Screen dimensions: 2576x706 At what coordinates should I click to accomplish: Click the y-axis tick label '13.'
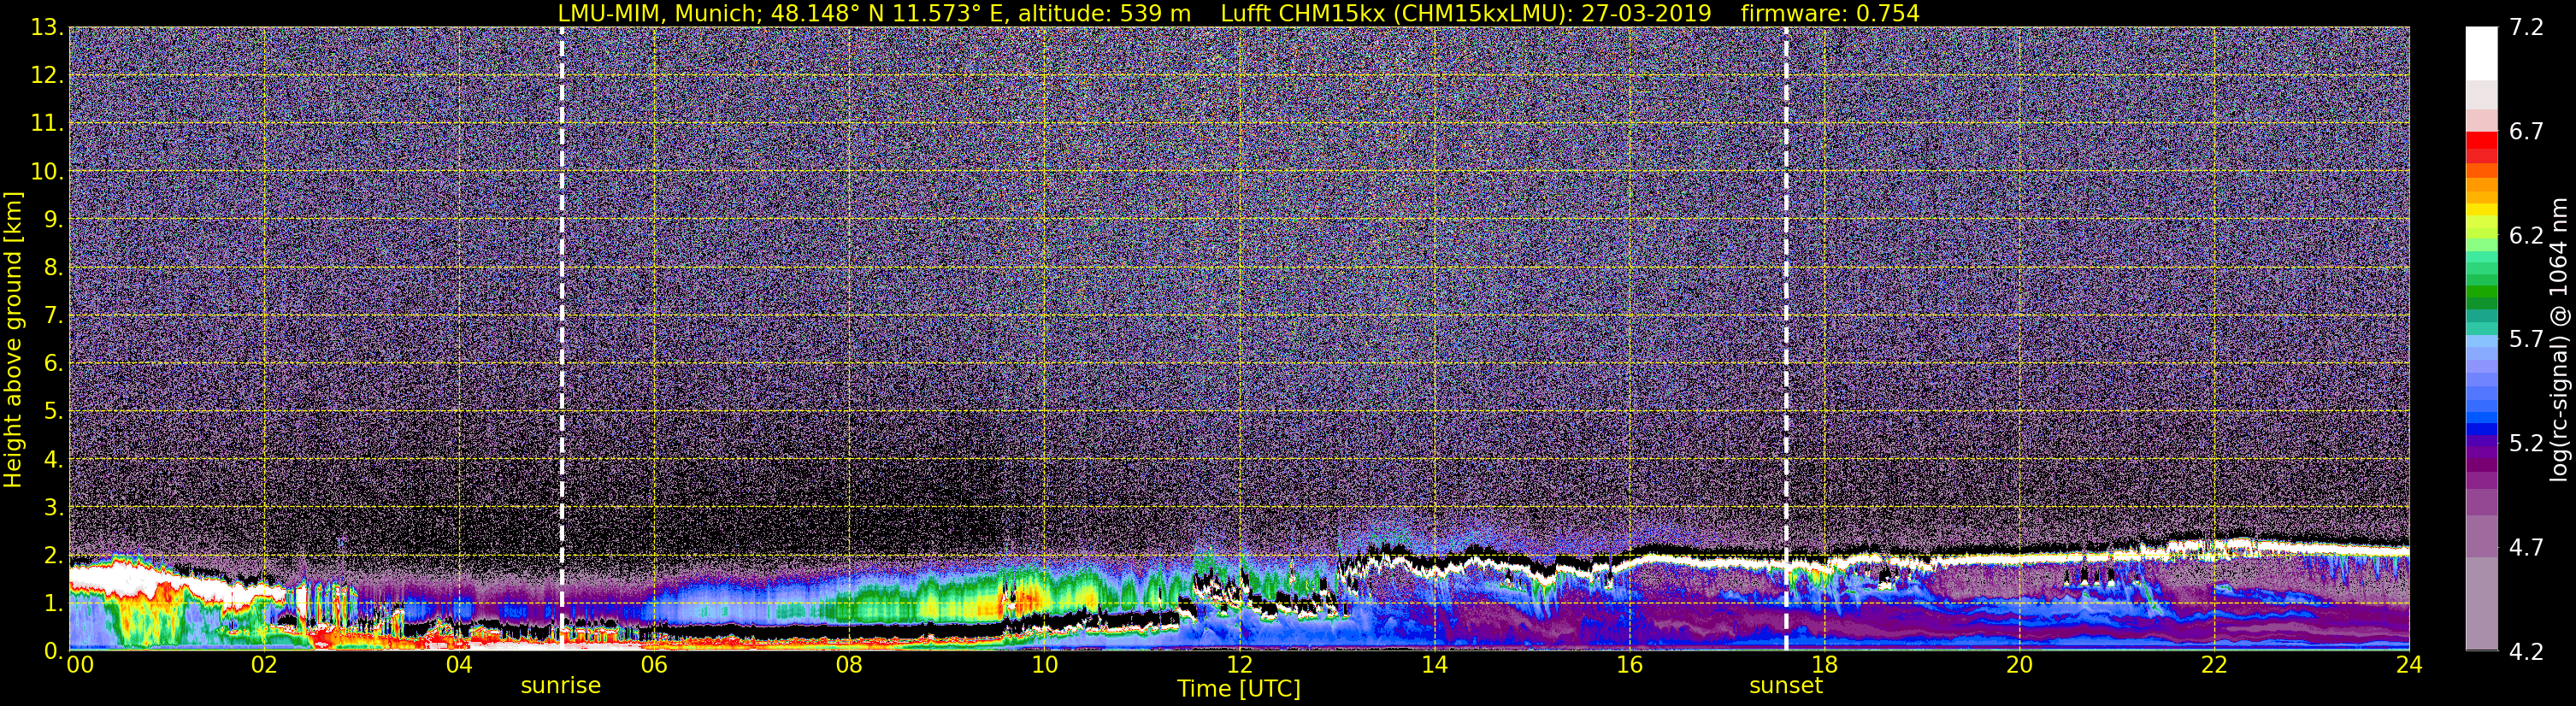47,28
